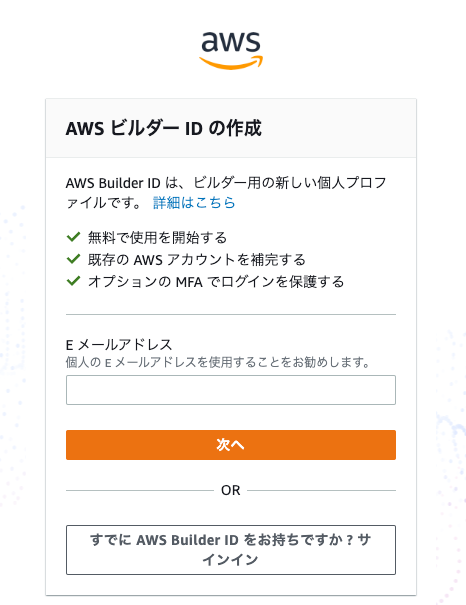Click the AWS Builder ID description paragraph

(x=226, y=193)
